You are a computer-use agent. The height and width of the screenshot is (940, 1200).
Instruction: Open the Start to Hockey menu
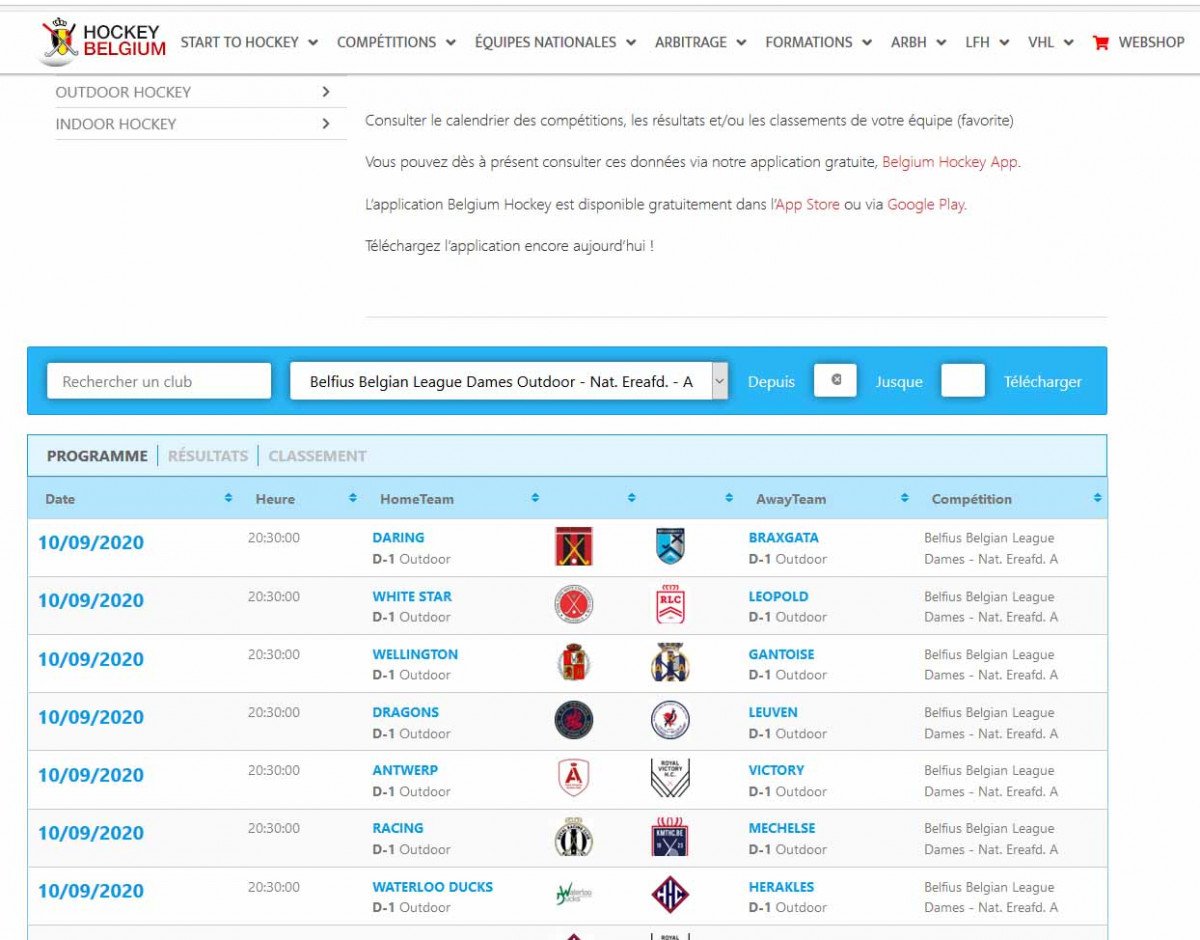pyautogui.click(x=249, y=42)
